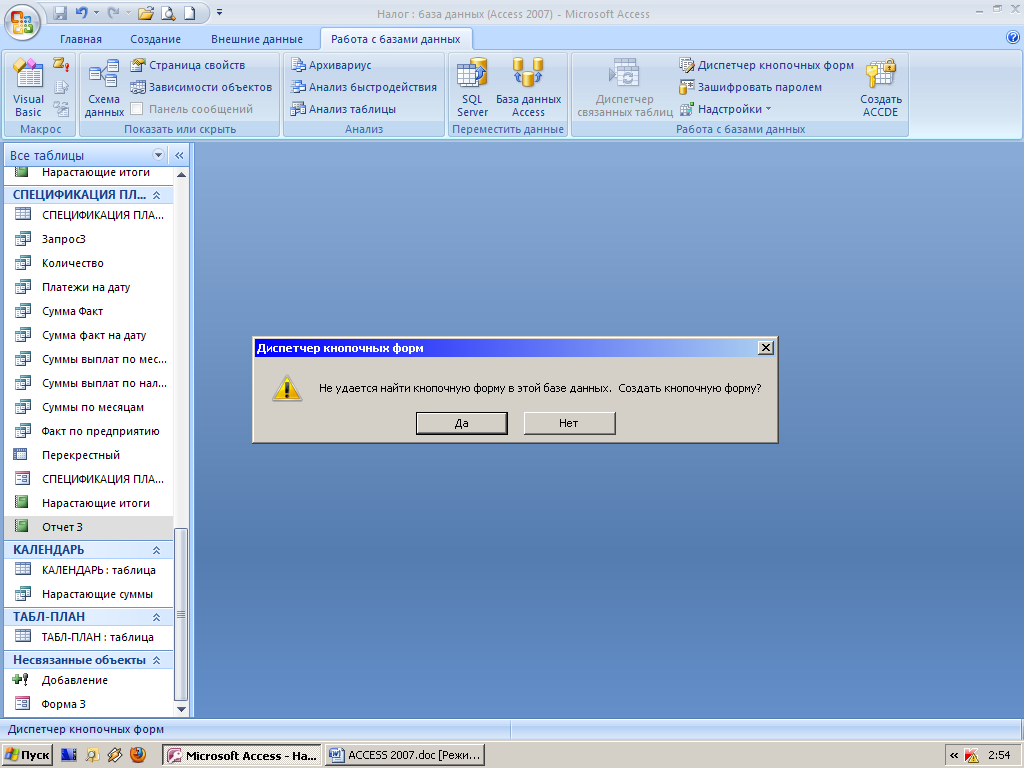The image size is (1024, 768).
Task: Select ТАБЛ-ПЛАН : таблица item
Action: point(89,637)
